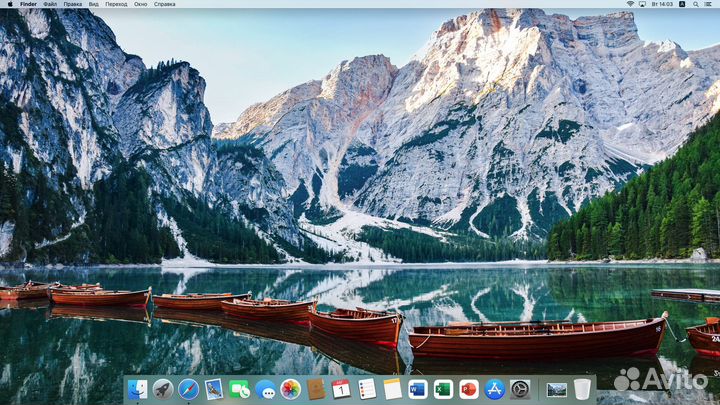Launch Launchpad rocket icon

[163, 389]
